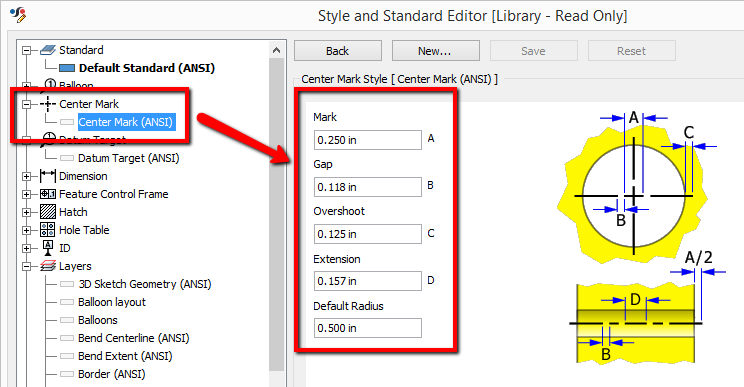Select Feature Control Frame label
744x387 pixels.
point(113,194)
